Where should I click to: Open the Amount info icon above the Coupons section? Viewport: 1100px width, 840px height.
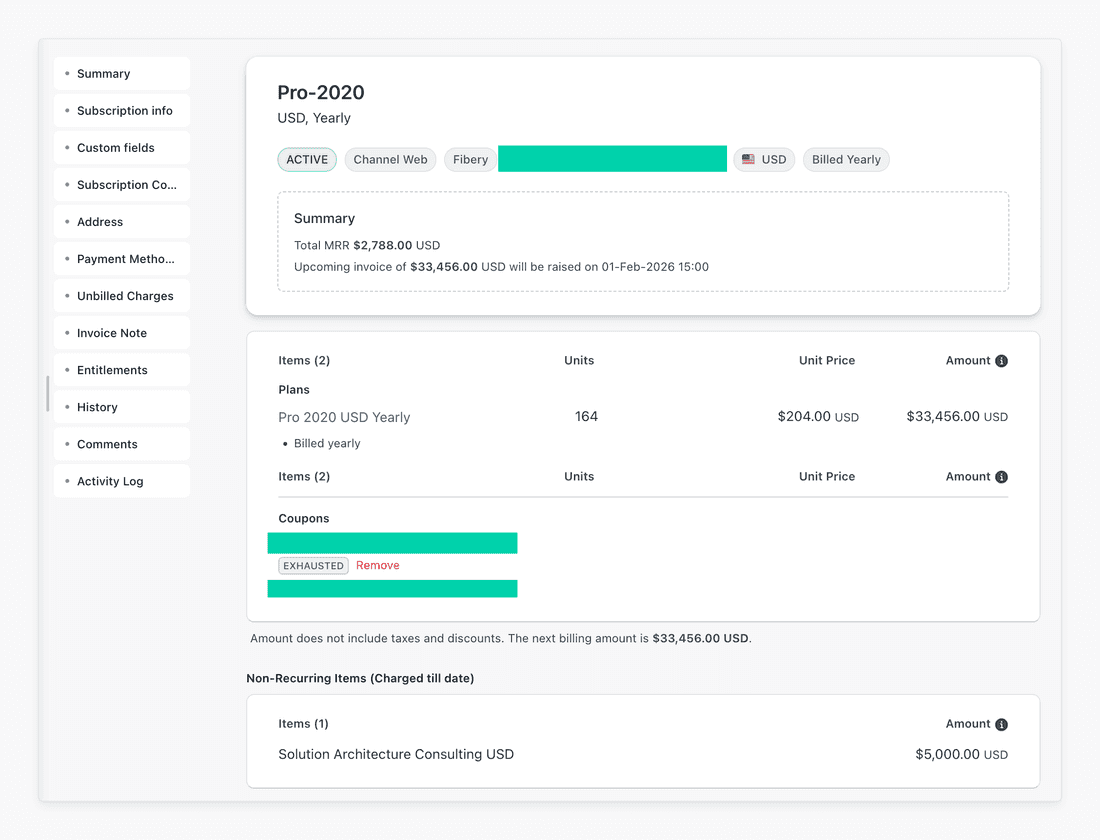tap(1001, 476)
